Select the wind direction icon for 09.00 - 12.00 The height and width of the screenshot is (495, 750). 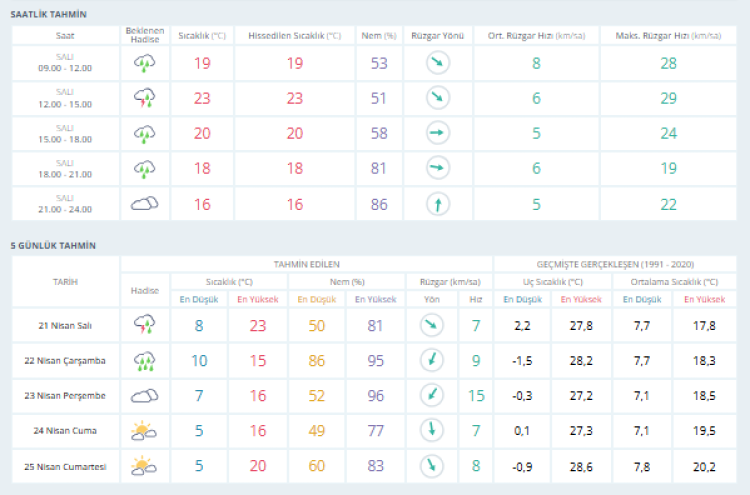pyautogui.click(x=437, y=63)
